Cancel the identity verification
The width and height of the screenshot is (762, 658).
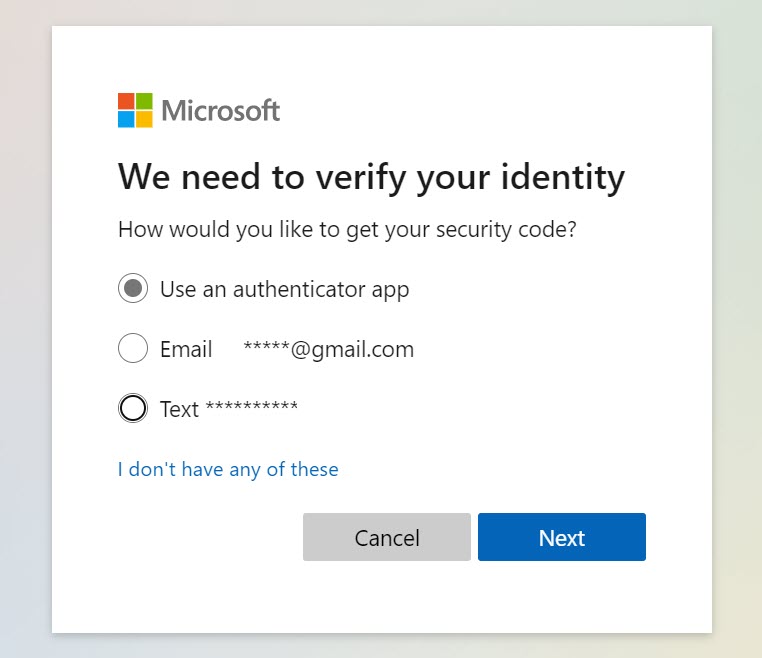[387, 537]
